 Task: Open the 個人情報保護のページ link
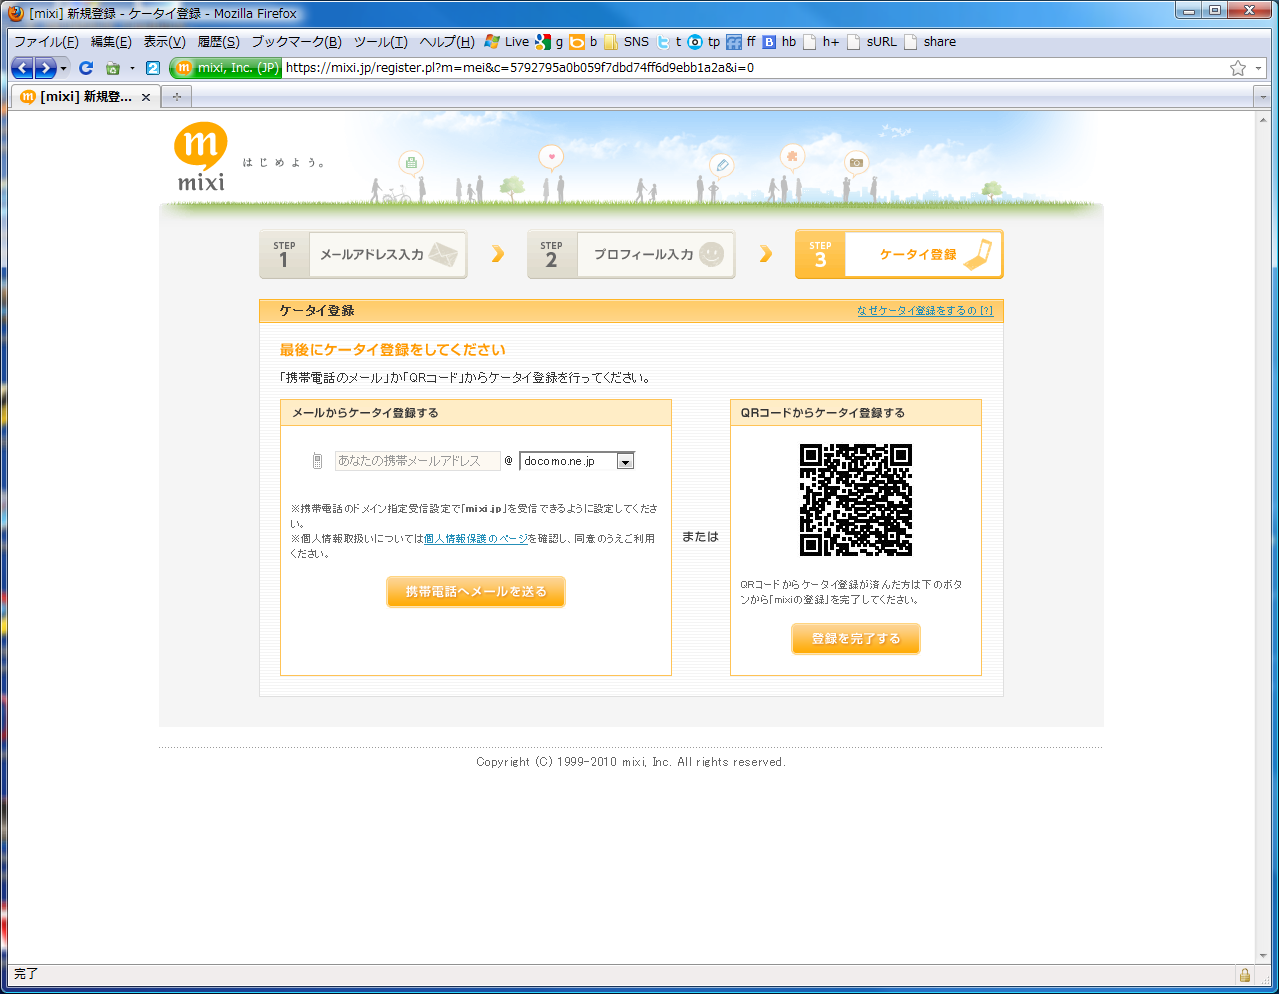pos(476,539)
